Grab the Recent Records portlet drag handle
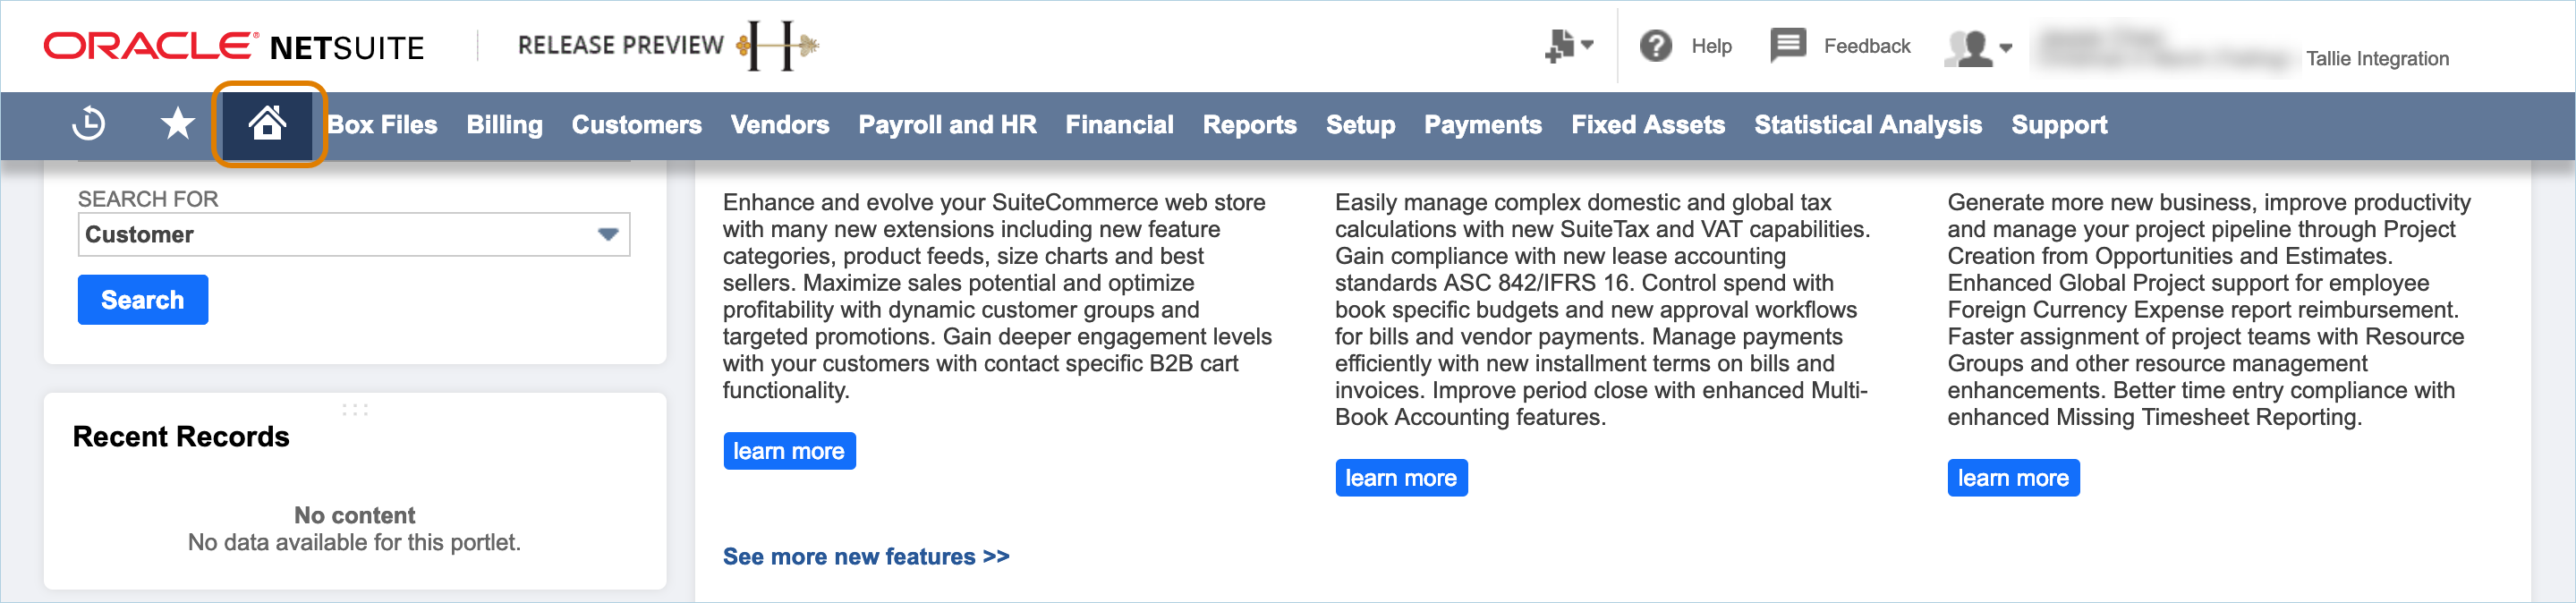This screenshot has height=603, width=2576. pyautogui.click(x=355, y=410)
